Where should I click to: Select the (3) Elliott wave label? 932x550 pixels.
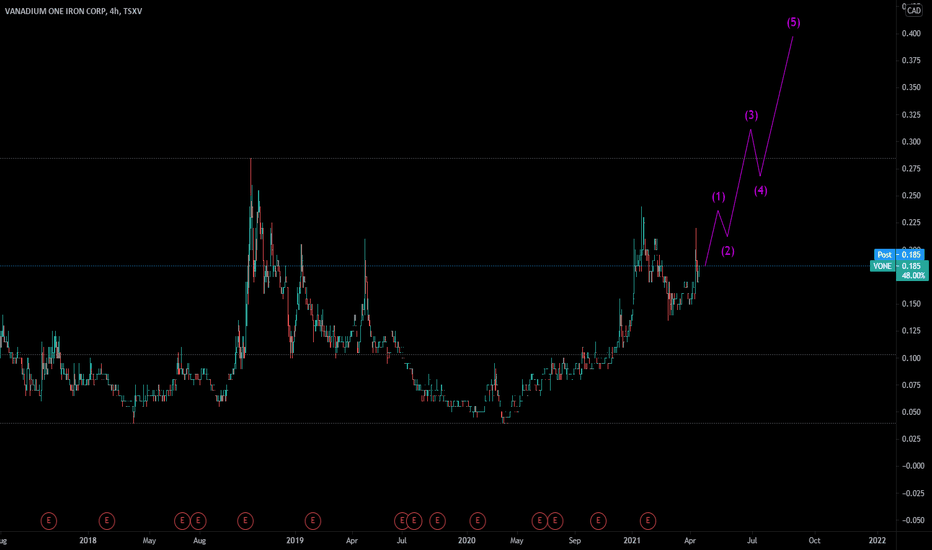[x=751, y=115]
